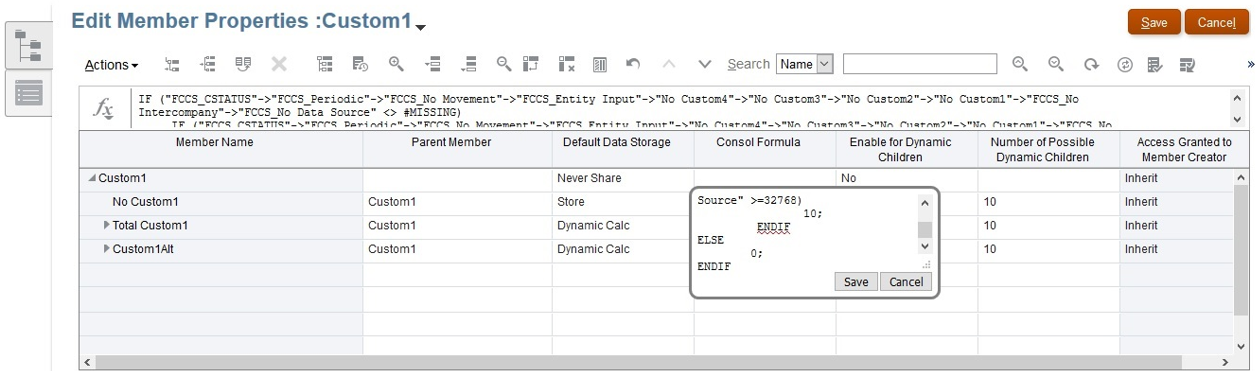The height and width of the screenshot is (371, 1256).
Task: Click the formula popup scrollbar down arrow
Action: [x=924, y=246]
